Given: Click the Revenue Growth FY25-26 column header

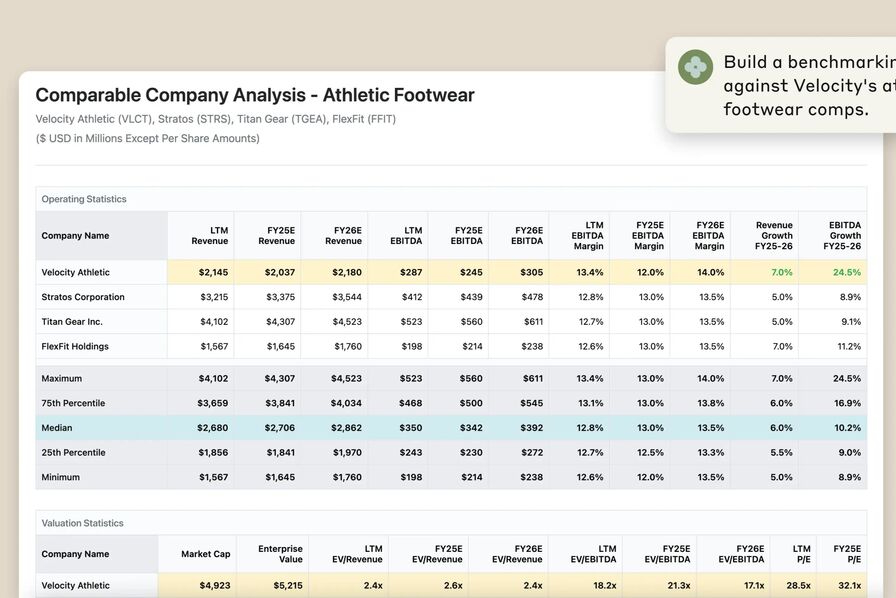Looking at the screenshot, I should pyautogui.click(x=773, y=235).
